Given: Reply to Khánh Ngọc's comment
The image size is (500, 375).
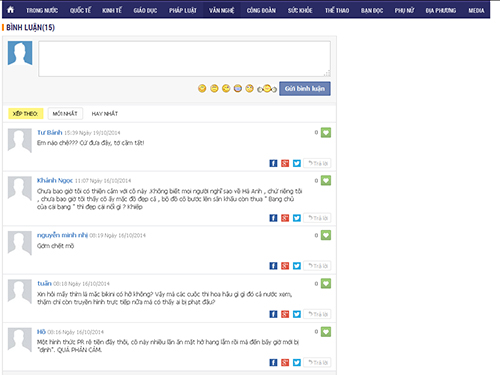Looking at the screenshot, I should click(x=317, y=218).
